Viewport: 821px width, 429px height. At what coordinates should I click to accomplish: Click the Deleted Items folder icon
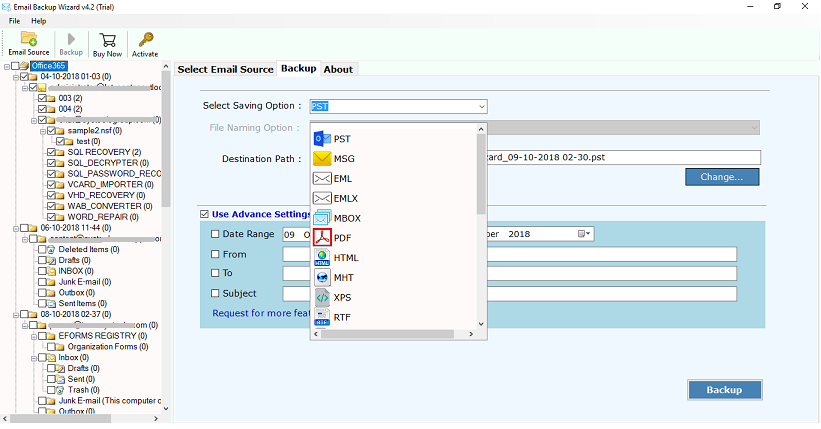click(x=51, y=250)
